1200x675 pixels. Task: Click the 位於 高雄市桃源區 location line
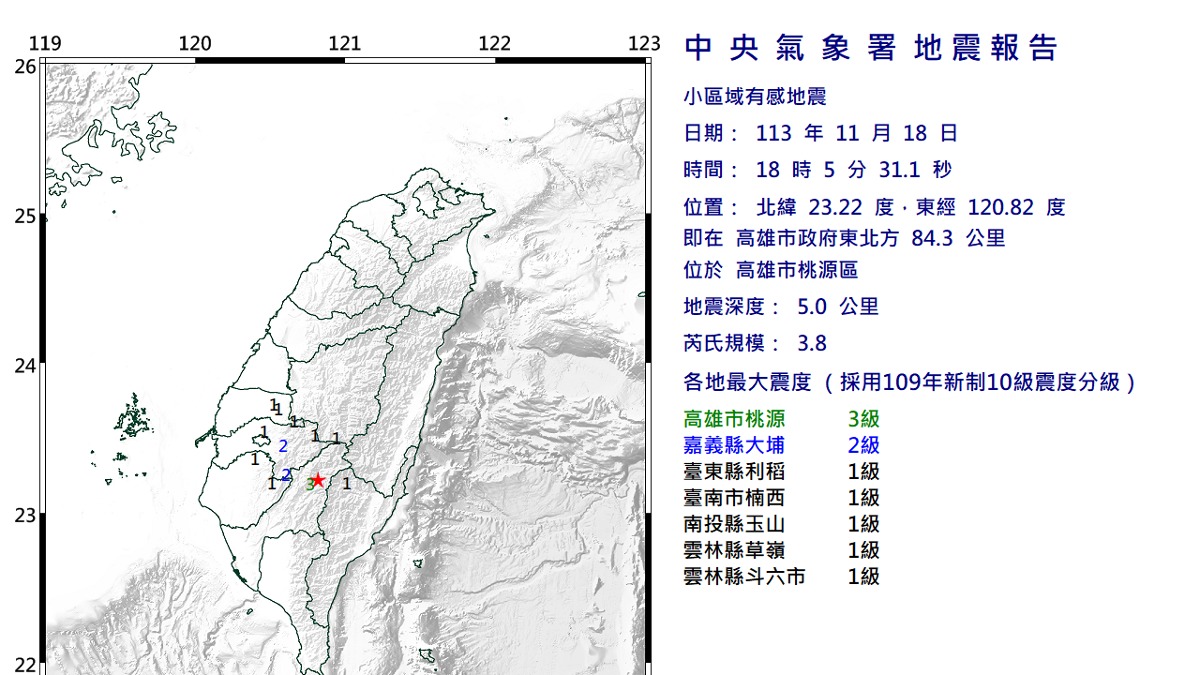click(771, 270)
